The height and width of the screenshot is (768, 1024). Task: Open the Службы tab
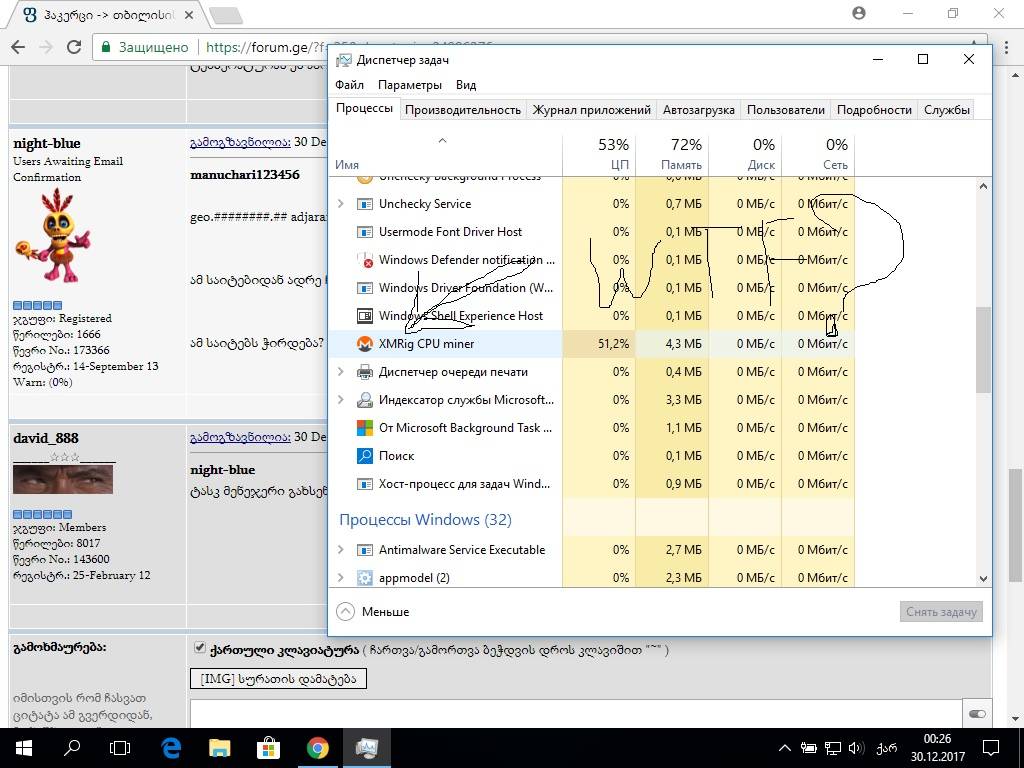click(x=946, y=110)
